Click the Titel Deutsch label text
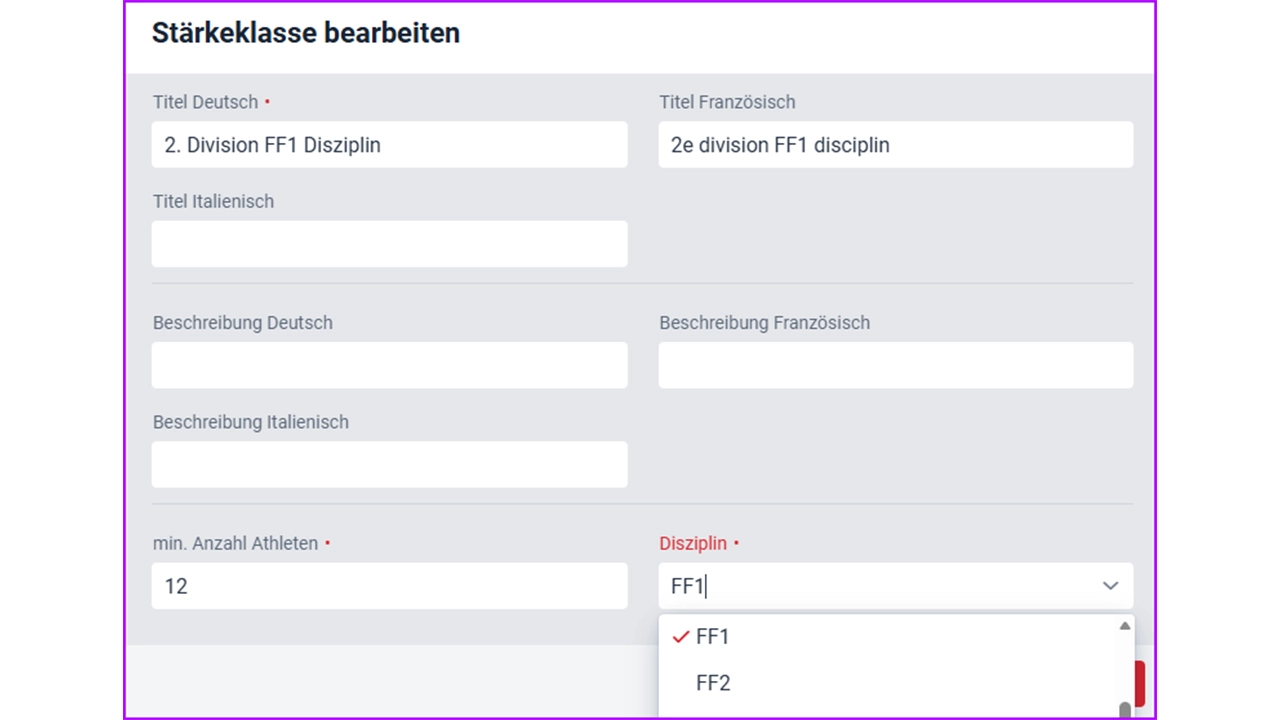 (x=205, y=102)
